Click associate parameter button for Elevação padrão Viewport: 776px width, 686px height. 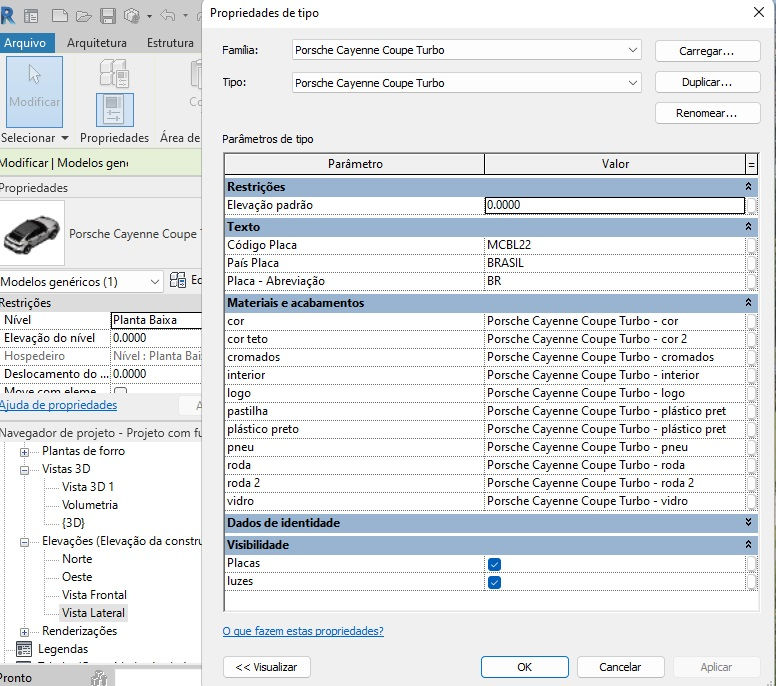pos(751,205)
